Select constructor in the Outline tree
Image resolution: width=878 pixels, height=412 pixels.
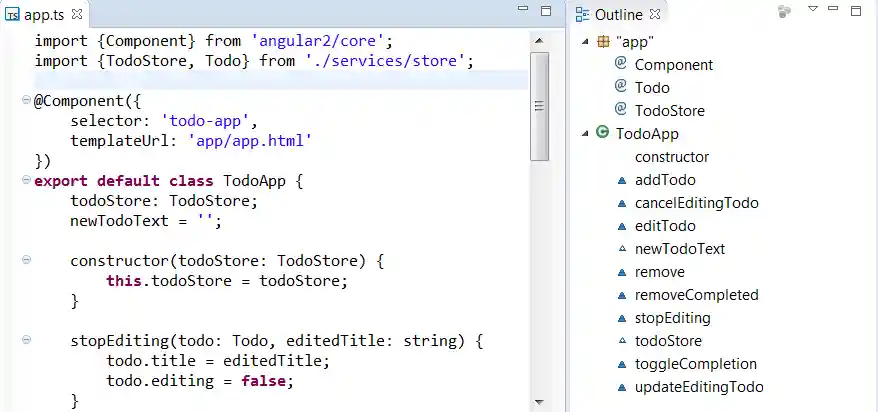tap(672, 157)
